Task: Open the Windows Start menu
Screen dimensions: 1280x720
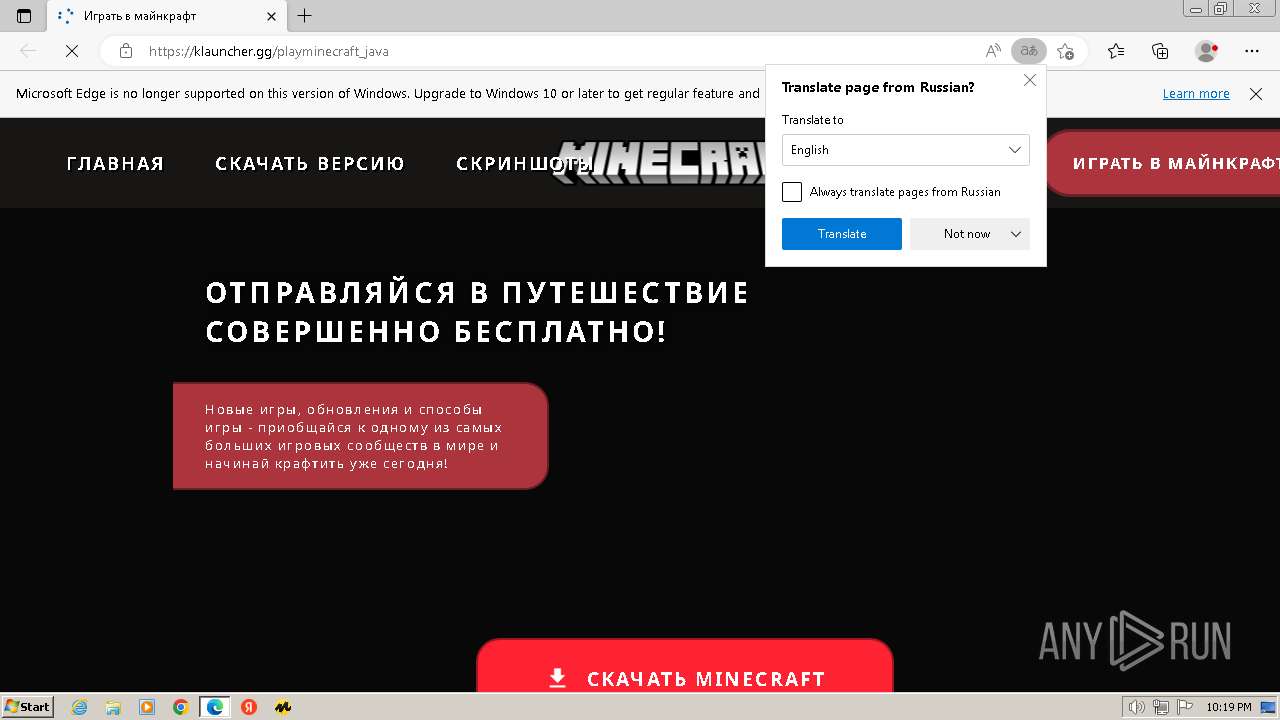Action: coord(27,706)
